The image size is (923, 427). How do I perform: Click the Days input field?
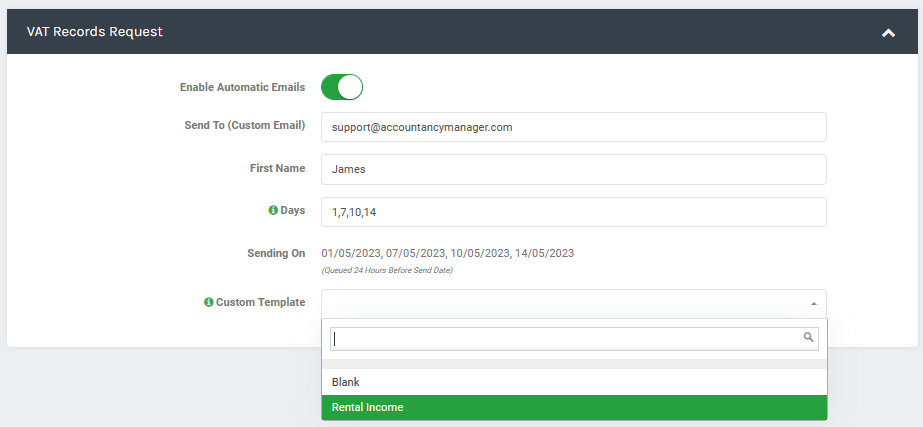tap(573, 212)
